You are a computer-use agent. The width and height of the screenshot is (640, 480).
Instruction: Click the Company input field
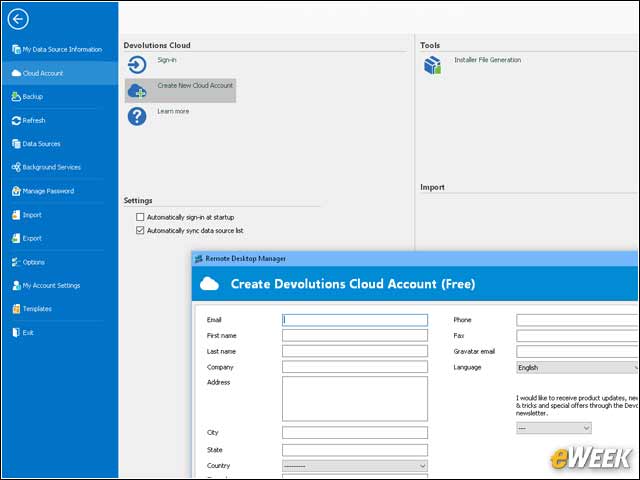coord(355,367)
